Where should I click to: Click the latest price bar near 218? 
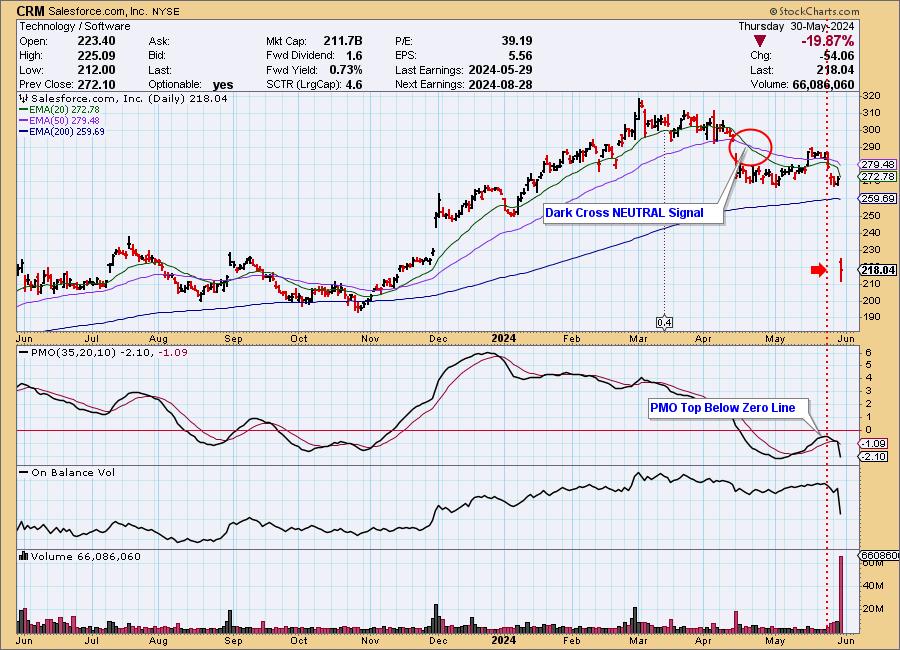coord(841,270)
